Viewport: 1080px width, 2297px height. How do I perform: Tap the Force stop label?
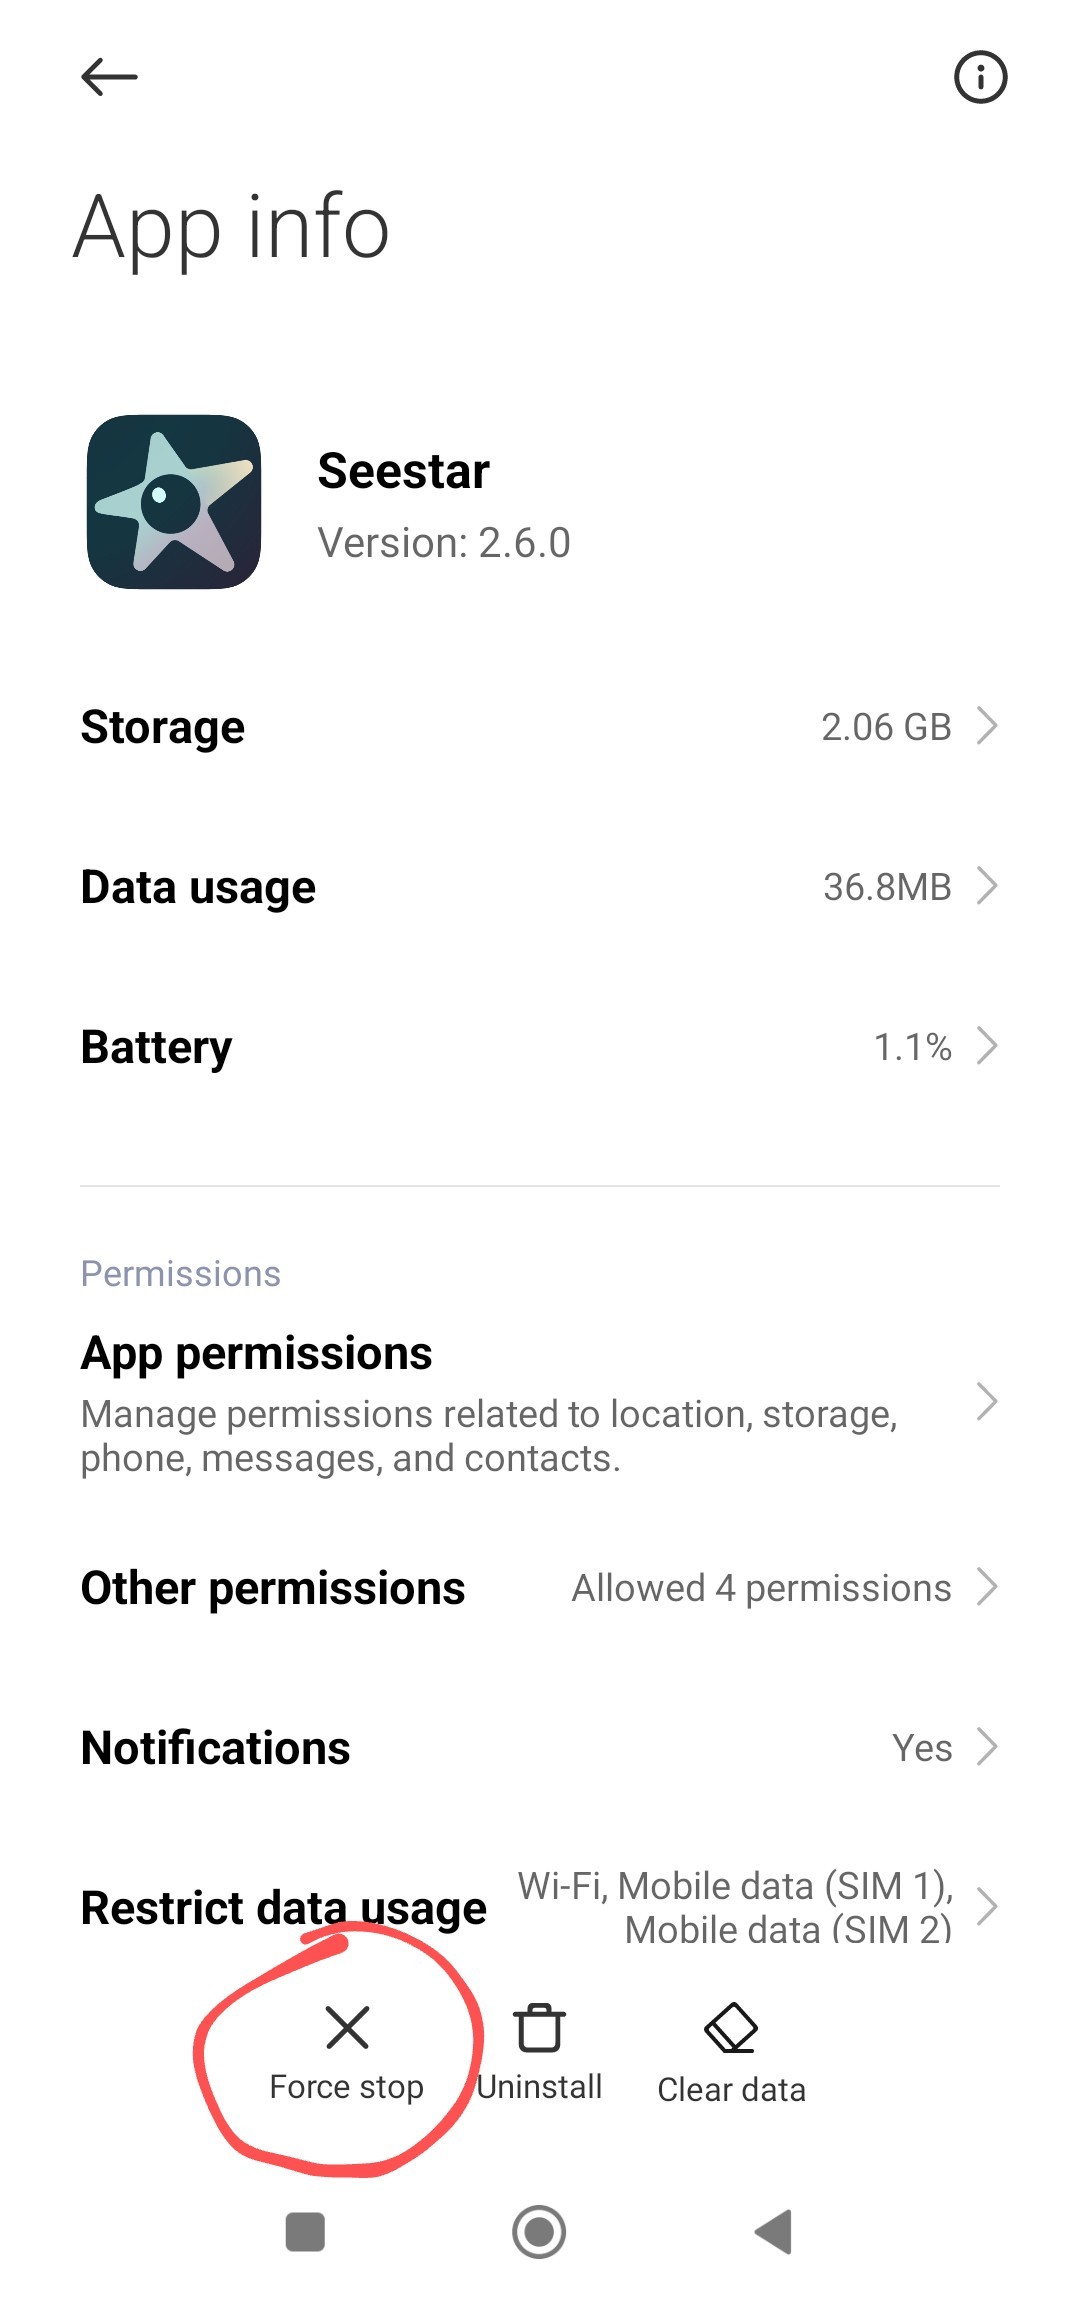(347, 2087)
